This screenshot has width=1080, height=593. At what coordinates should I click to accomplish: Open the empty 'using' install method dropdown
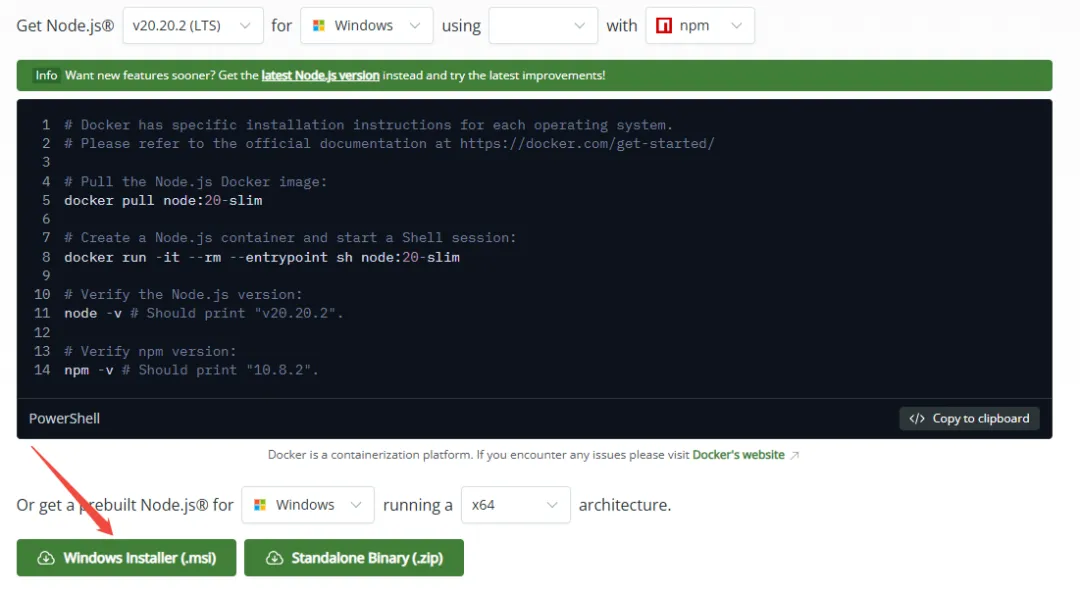[543, 25]
